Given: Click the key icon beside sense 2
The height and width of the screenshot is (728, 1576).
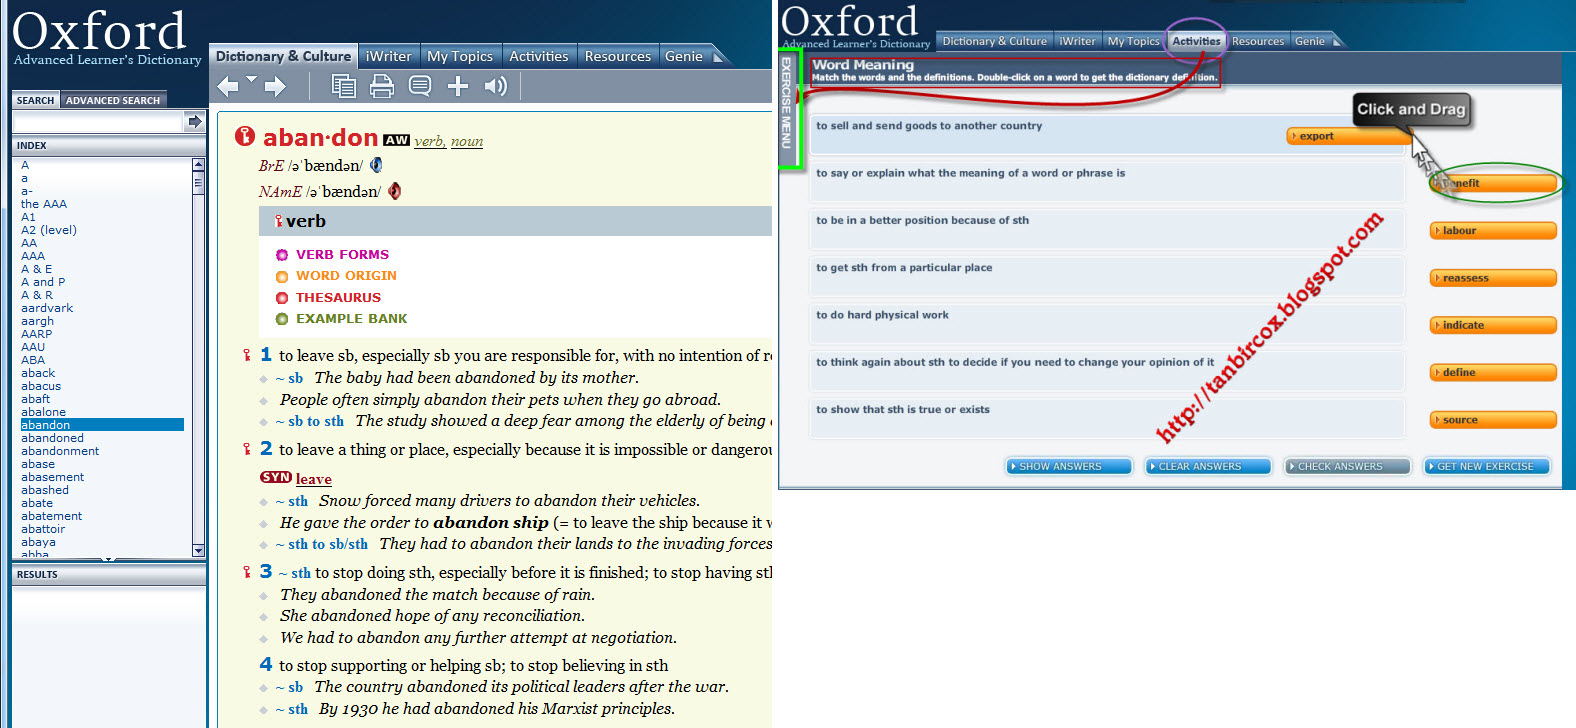Looking at the screenshot, I should [x=247, y=449].
